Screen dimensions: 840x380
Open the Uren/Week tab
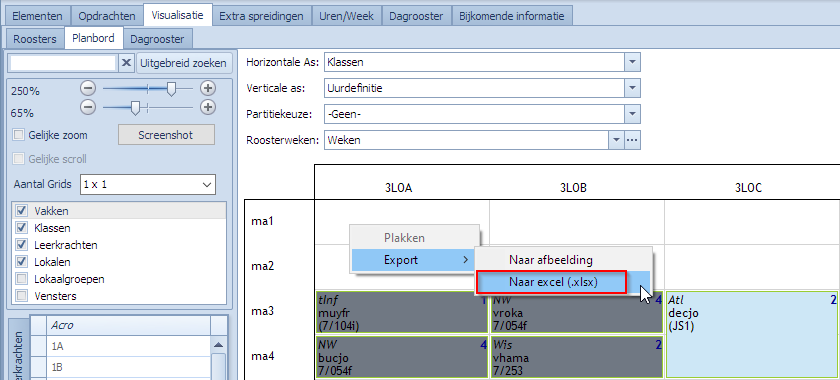coord(346,16)
